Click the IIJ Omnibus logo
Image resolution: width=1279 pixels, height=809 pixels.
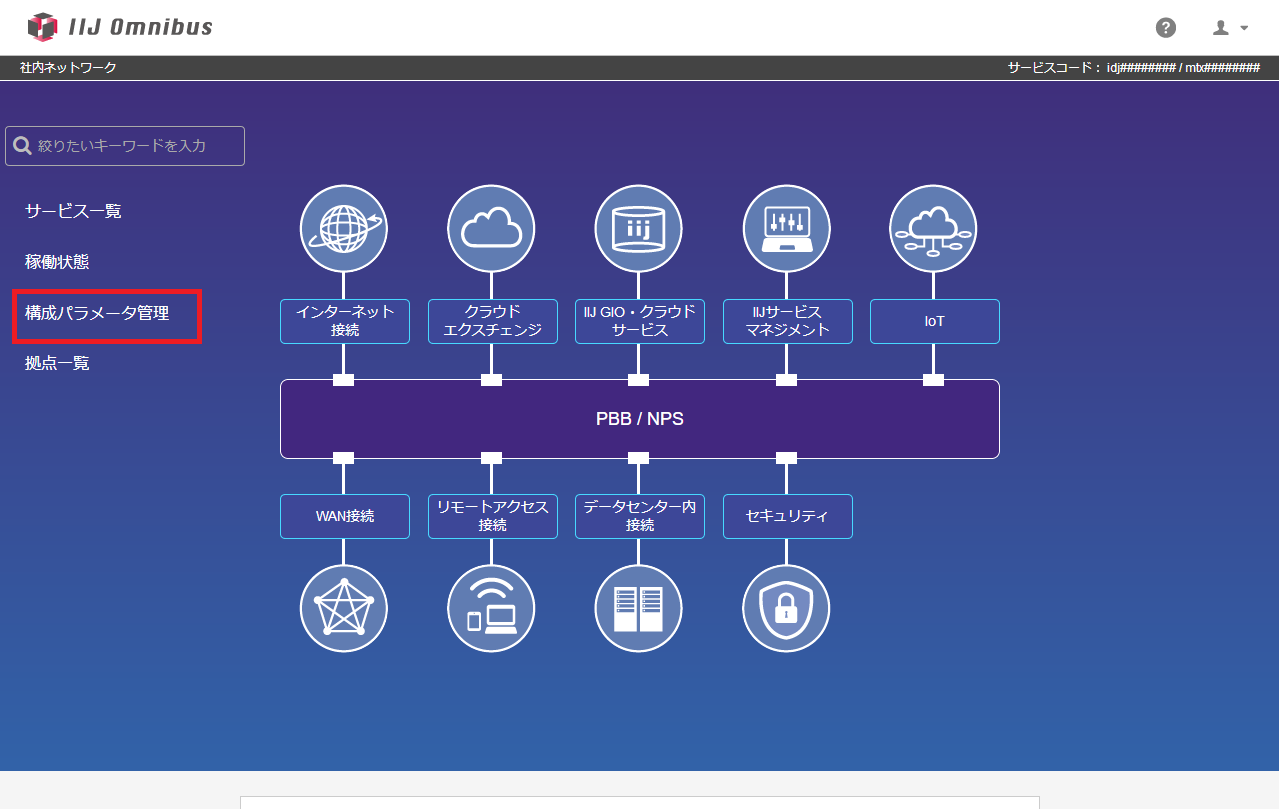[x=120, y=27]
